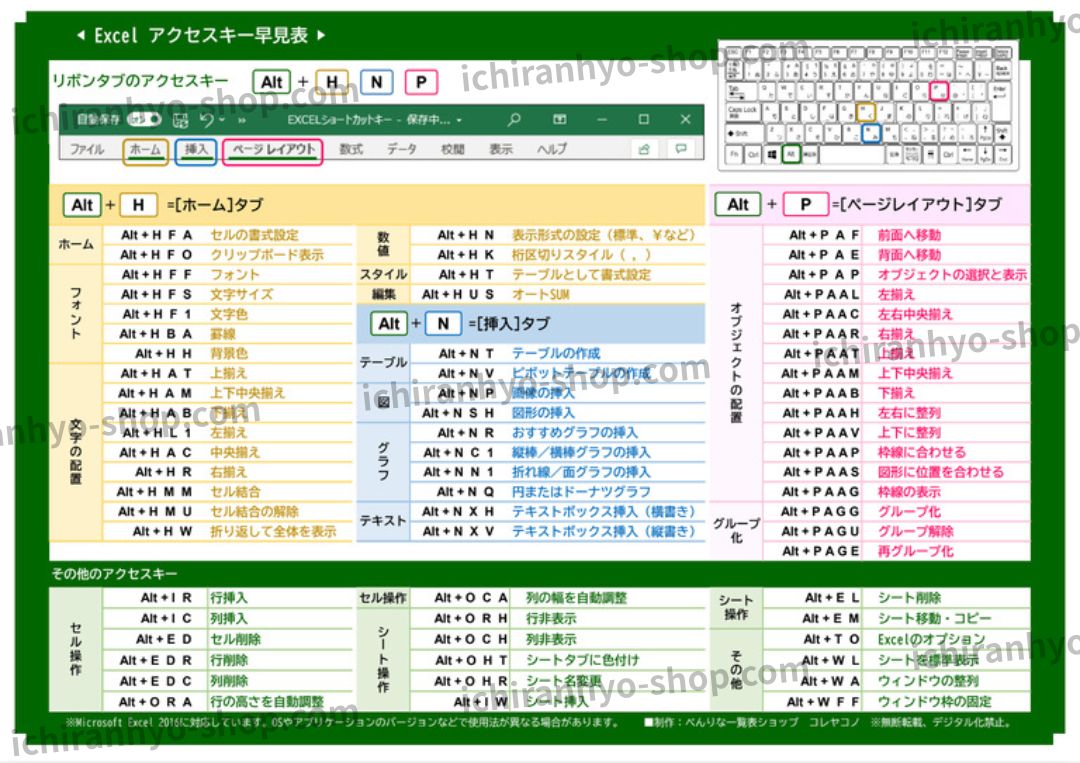1080x763 pixels.
Task: Click the green-outlined Alt key on the keyboard
Action: [x=792, y=155]
